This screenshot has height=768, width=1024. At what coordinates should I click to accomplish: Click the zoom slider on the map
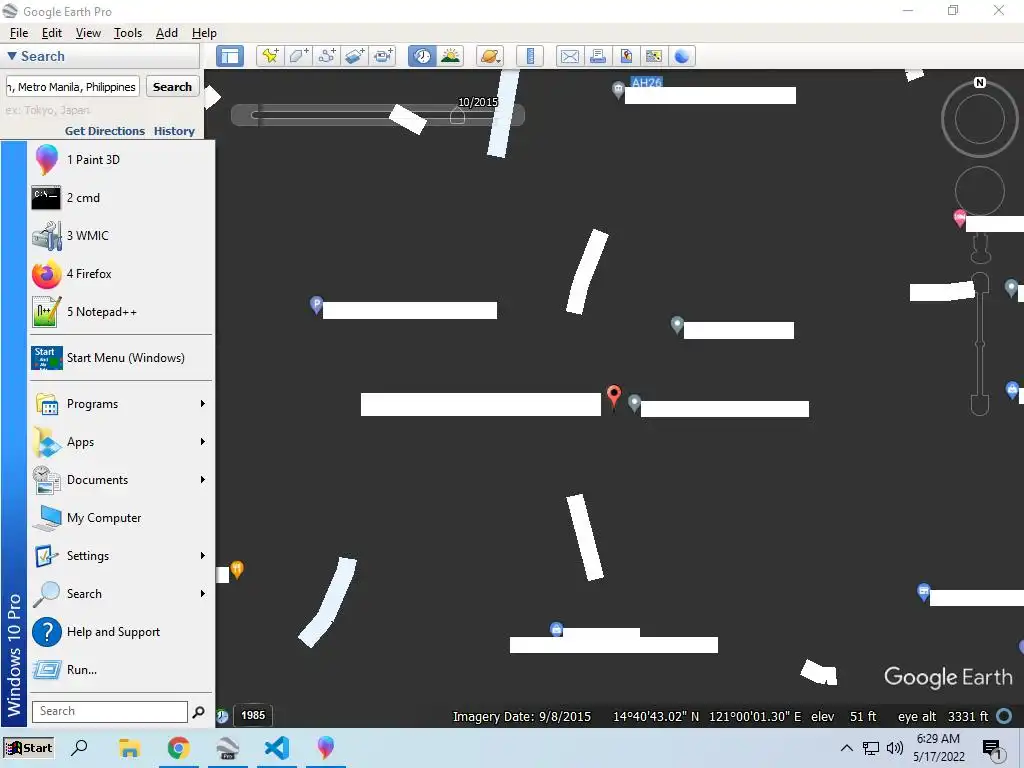point(980,344)
